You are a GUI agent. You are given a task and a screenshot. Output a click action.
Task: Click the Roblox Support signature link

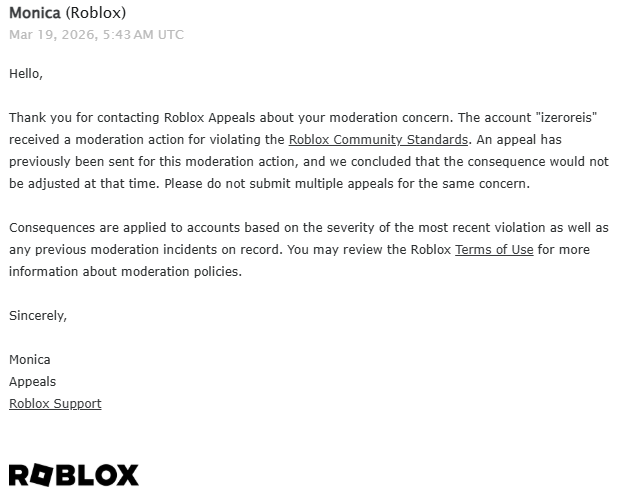[x=55, y=403]
